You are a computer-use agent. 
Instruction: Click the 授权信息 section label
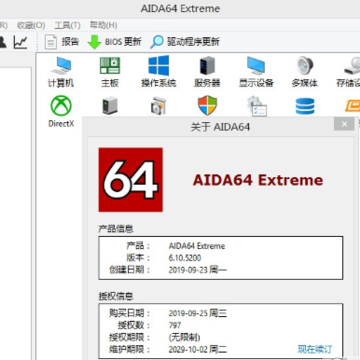pos(116,296)
